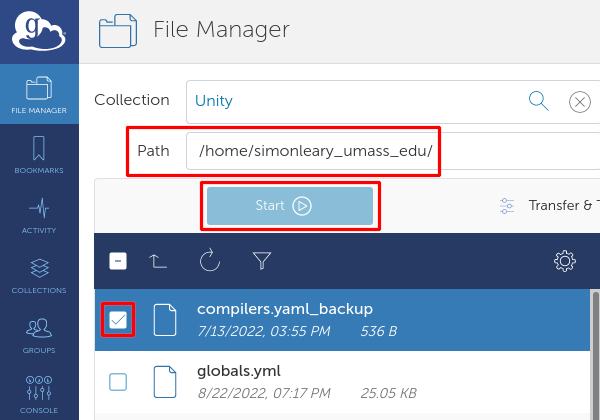This screenshot has width=600, height=420.
Task: Click the search magnifier in Collection field
Action: tap(539, 100)
